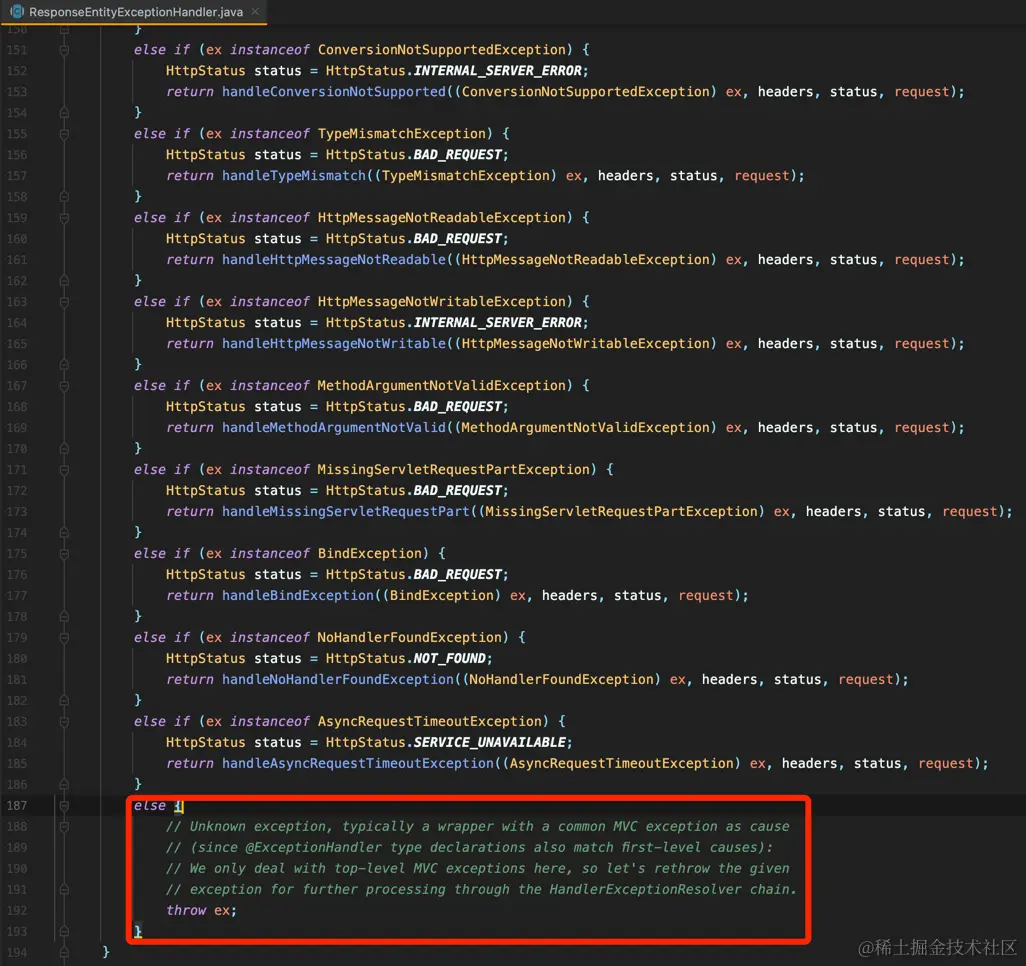This screenshot has width=1026, height=966.
Task: Click the gutter fold icon beside line 155
Action: tap(63, 133)
